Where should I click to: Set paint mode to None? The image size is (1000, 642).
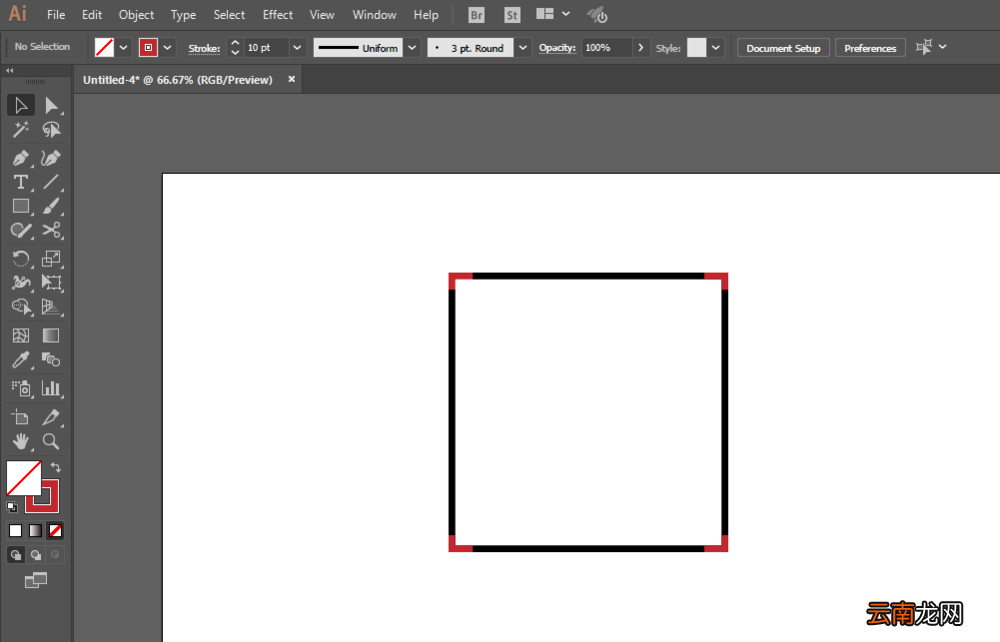pos(55,530)
